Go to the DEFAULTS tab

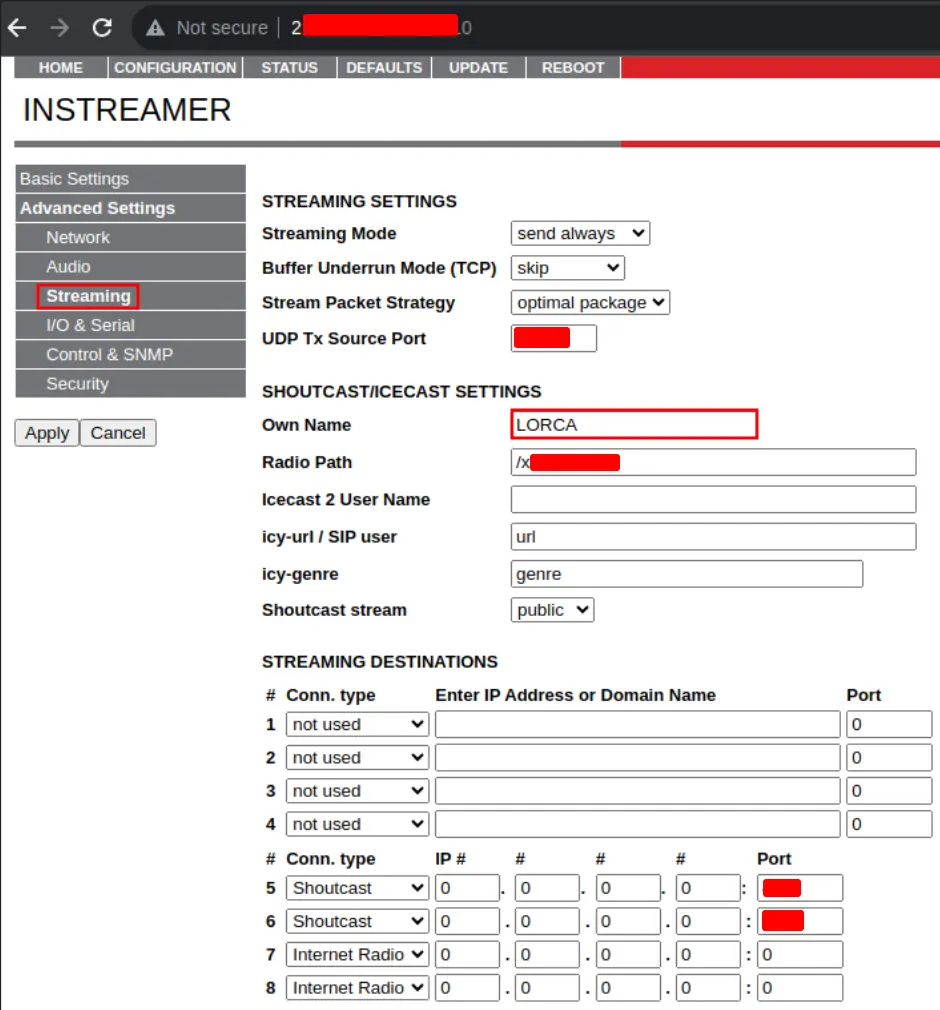tap(384, 68)
